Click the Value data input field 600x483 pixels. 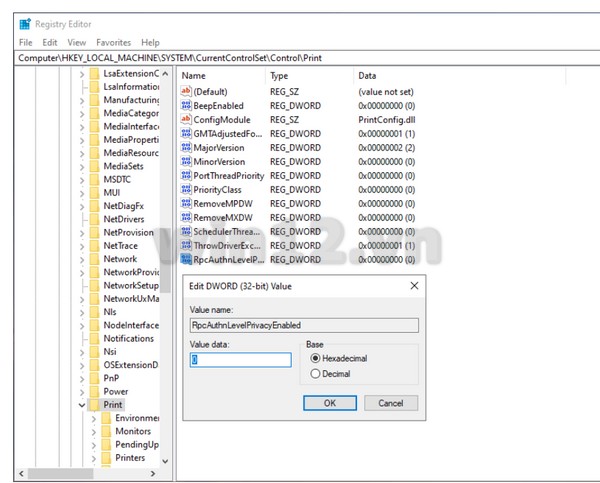(240, 360)
